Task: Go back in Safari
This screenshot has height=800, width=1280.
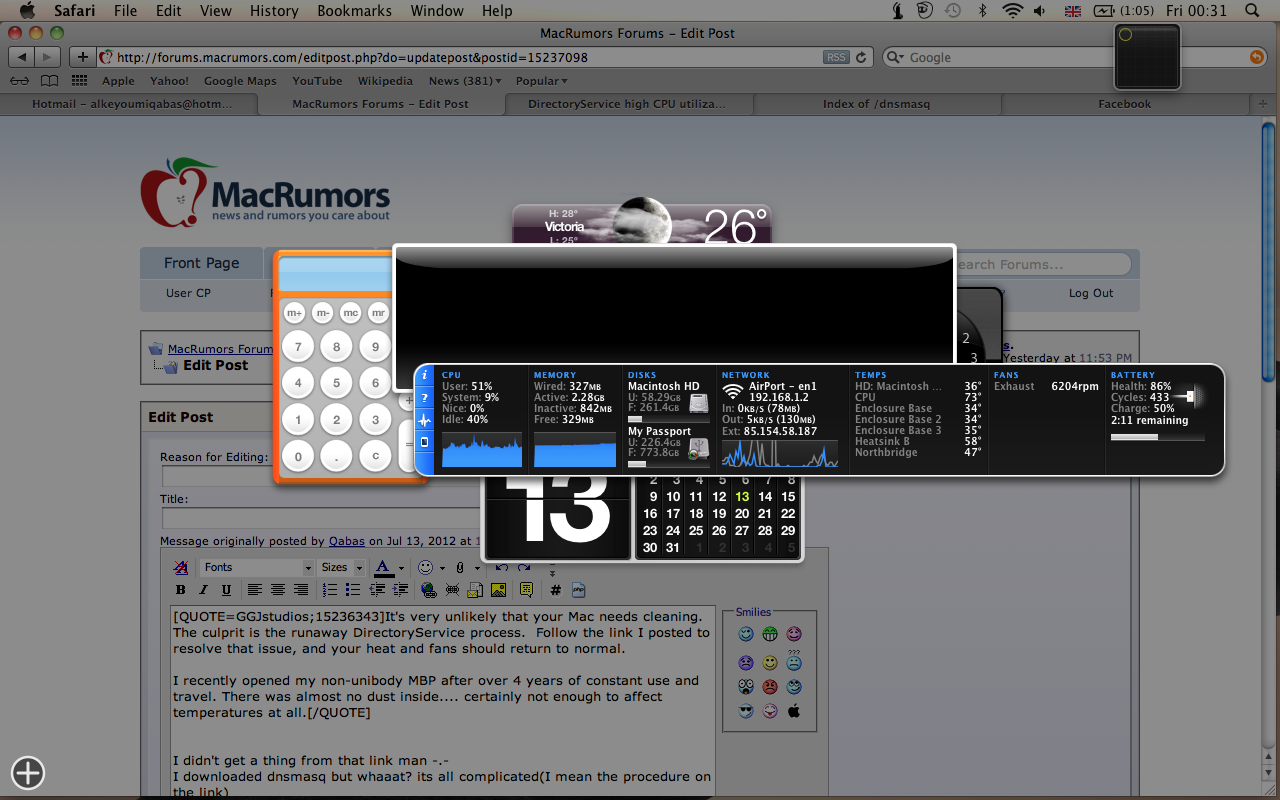Action: coord(22,57)
